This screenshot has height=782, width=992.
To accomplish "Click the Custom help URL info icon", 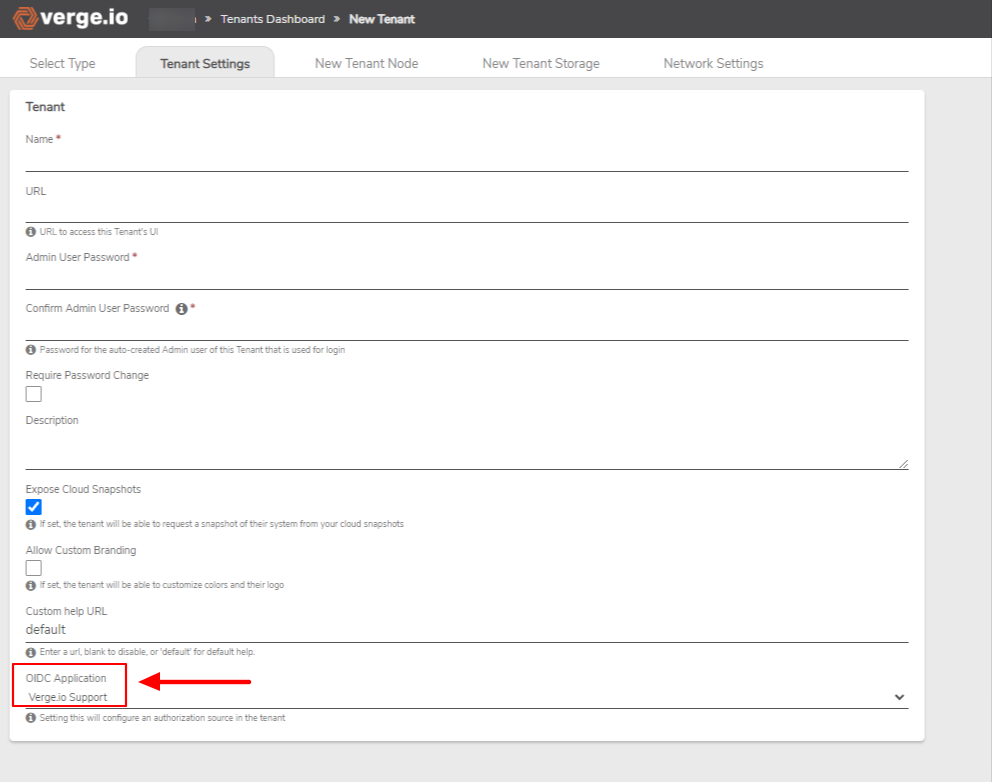I will [31, 651].
